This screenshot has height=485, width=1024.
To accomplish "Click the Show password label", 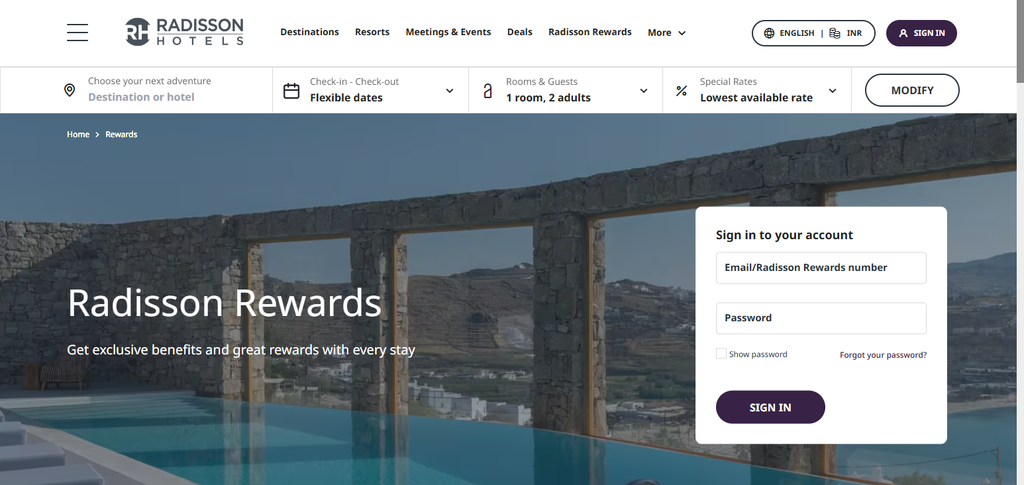I will [x=758, y=354].
